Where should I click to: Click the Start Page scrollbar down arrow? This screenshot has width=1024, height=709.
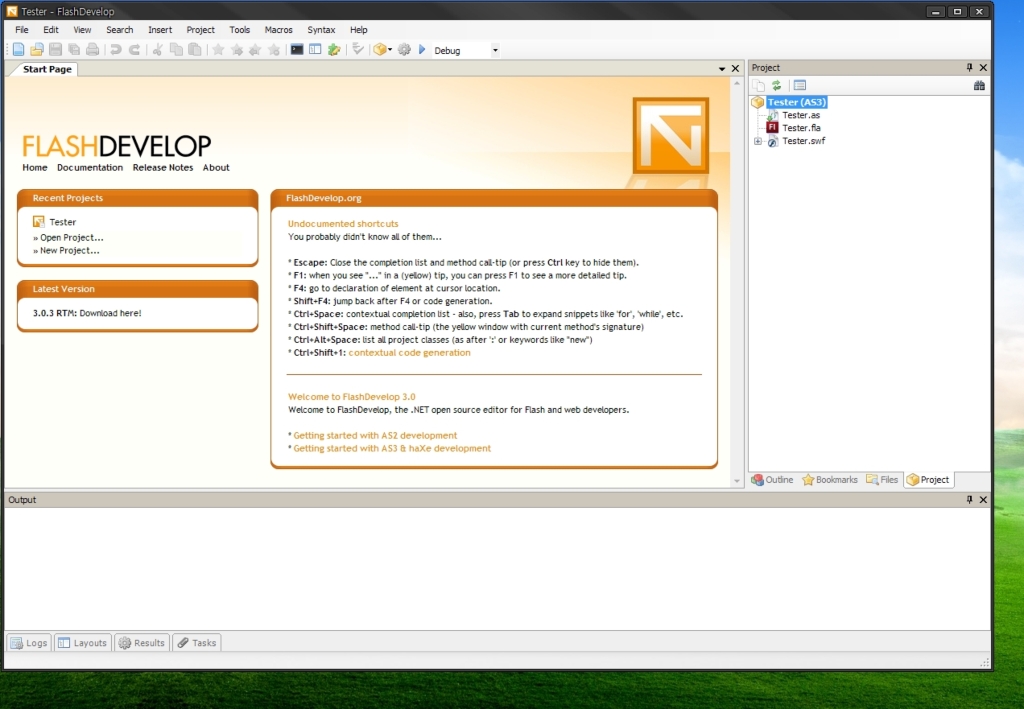click(737, 481)
